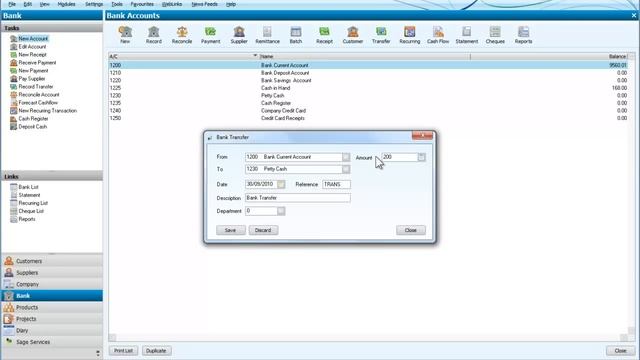Image resolution: width=640 pixels, height=360 pixels.
Task: Select Pay Supplier task
Action: (32, 78)
